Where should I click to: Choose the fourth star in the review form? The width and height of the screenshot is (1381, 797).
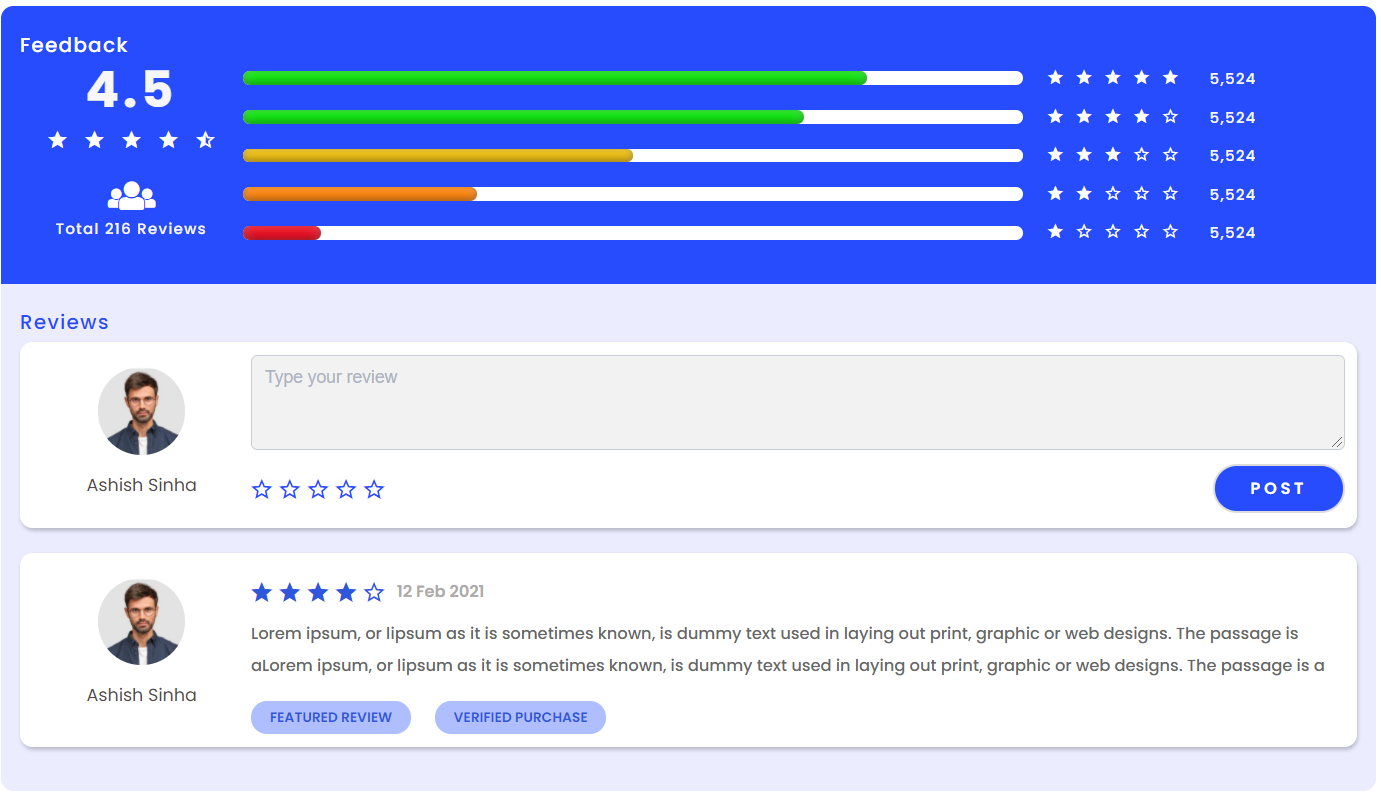pos(346,490)
